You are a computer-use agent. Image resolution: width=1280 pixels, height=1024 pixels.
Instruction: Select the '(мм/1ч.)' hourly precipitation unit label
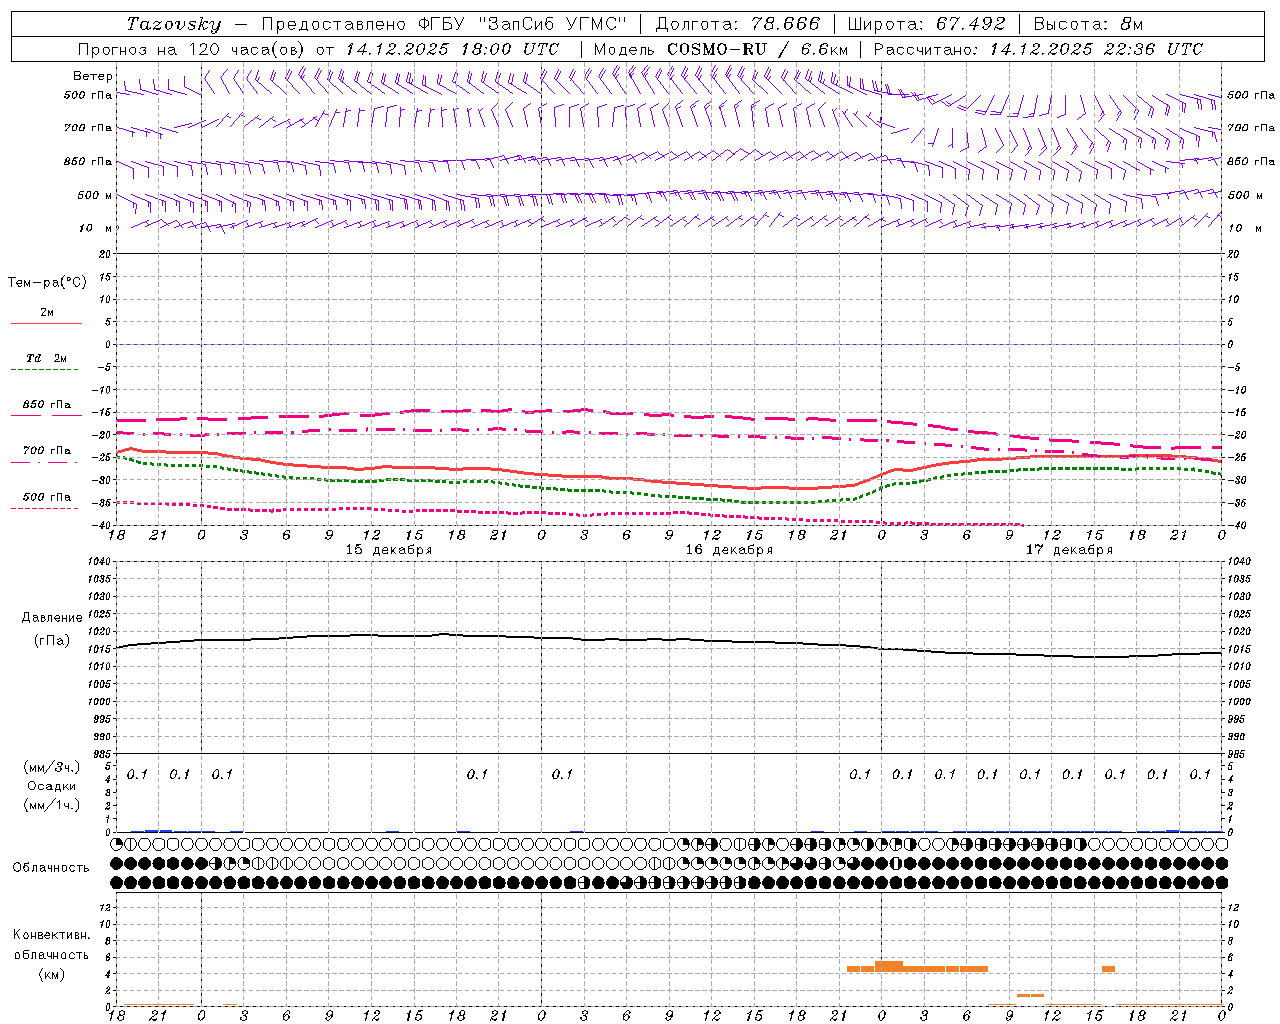[52, 804]
